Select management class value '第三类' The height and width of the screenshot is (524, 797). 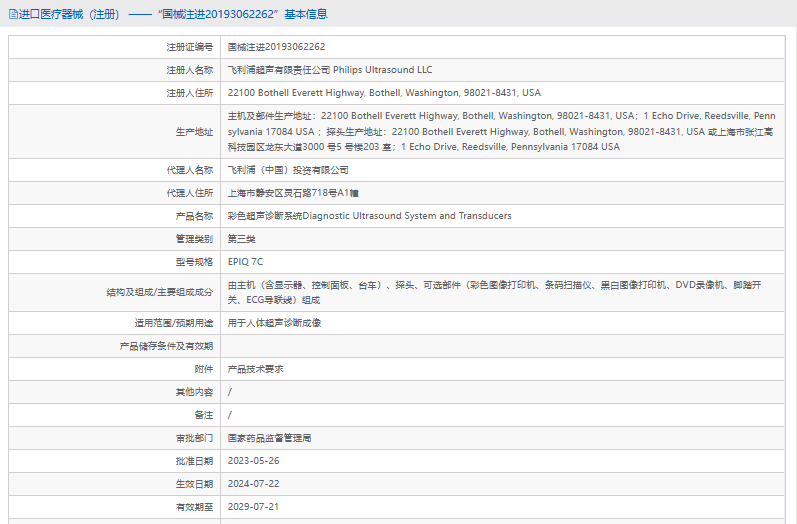point(241,239)
